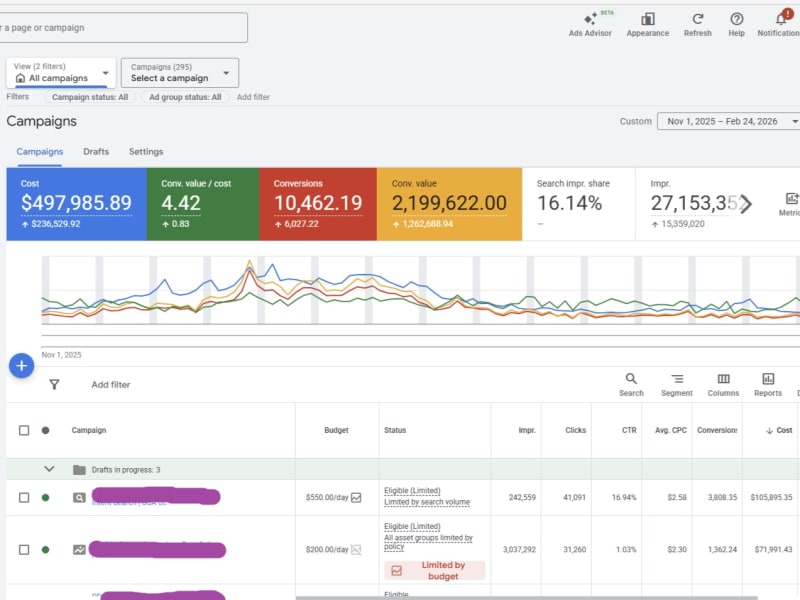Click the status dot in the table header
Viewport: 800px width, 600px height.
coord(45,430)
